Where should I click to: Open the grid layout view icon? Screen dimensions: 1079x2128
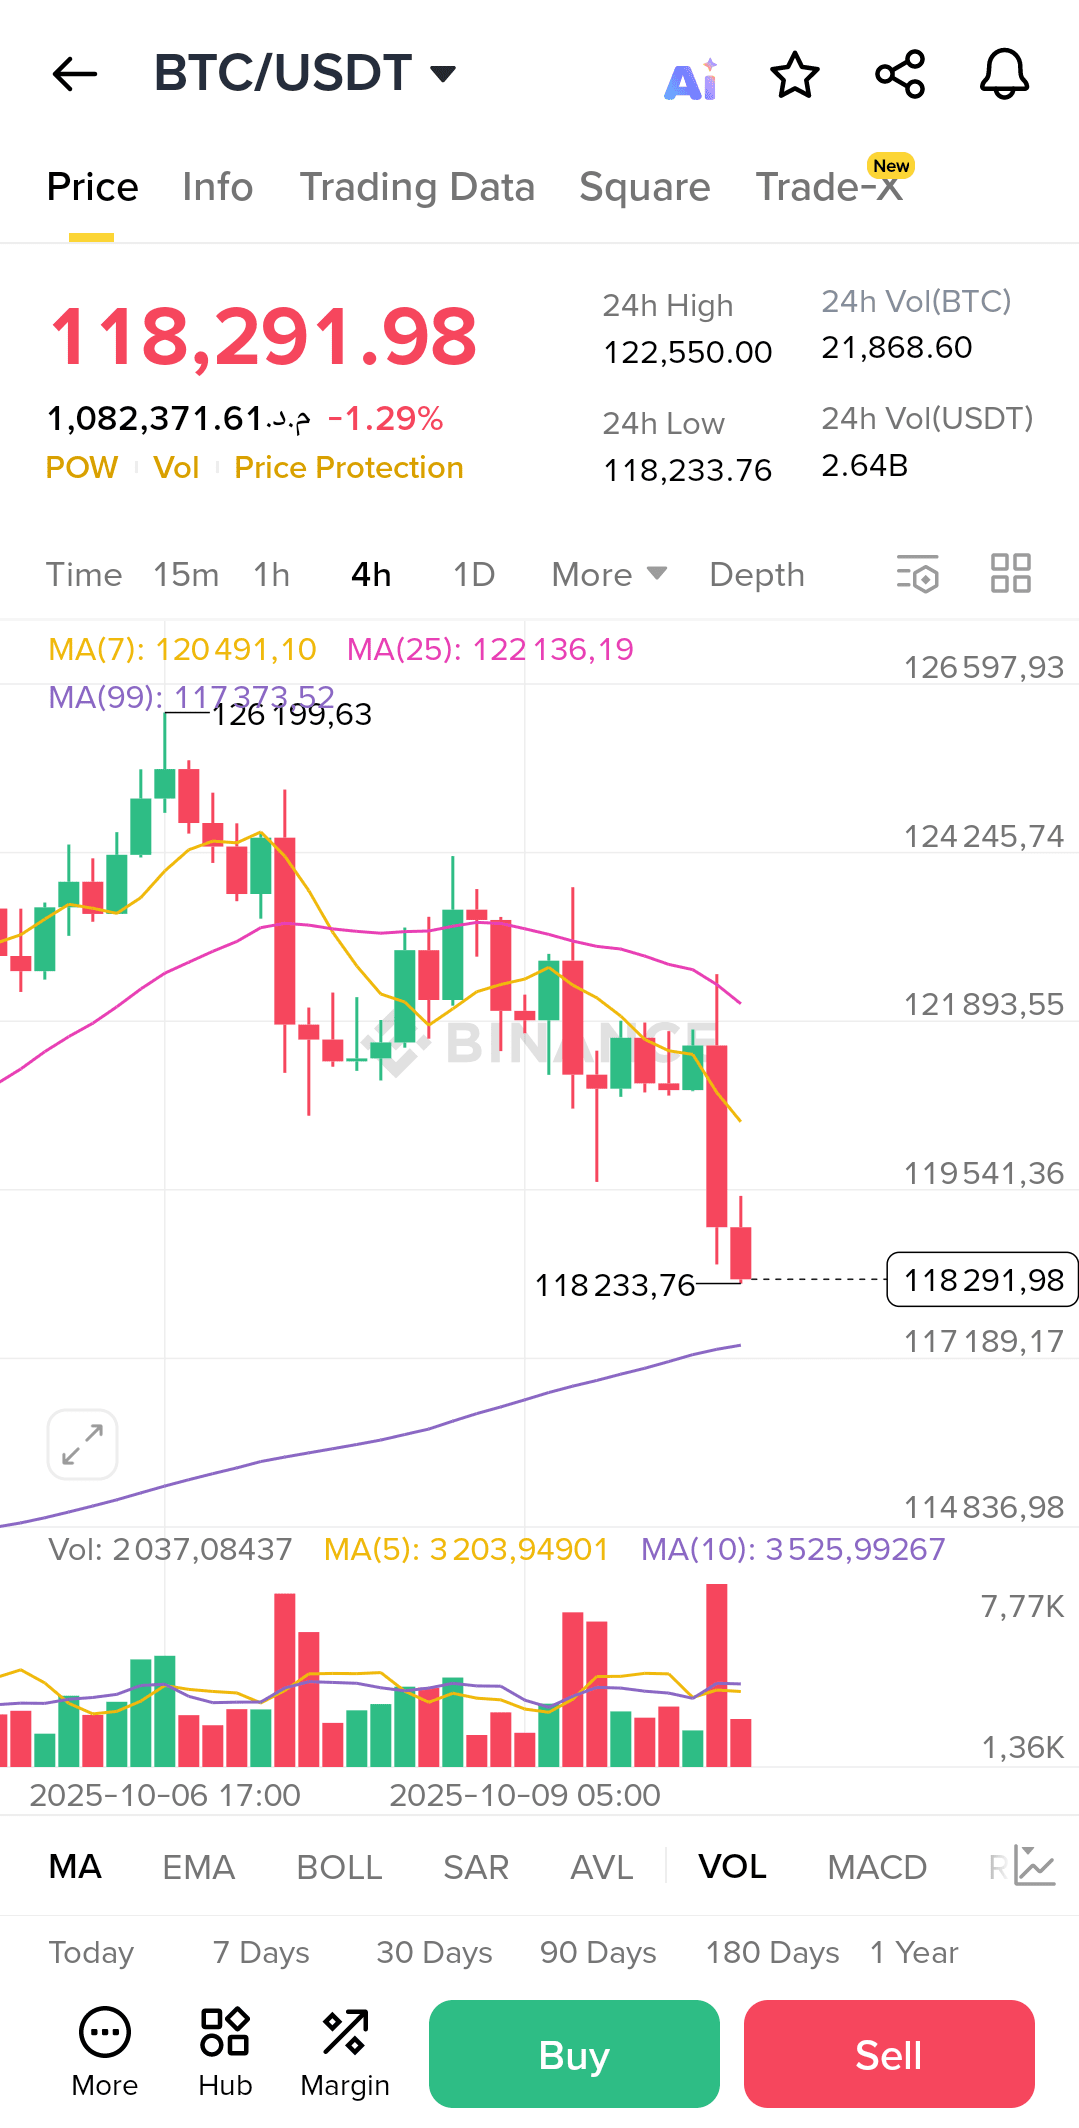pyautogui.click(x=1009, y=573)
